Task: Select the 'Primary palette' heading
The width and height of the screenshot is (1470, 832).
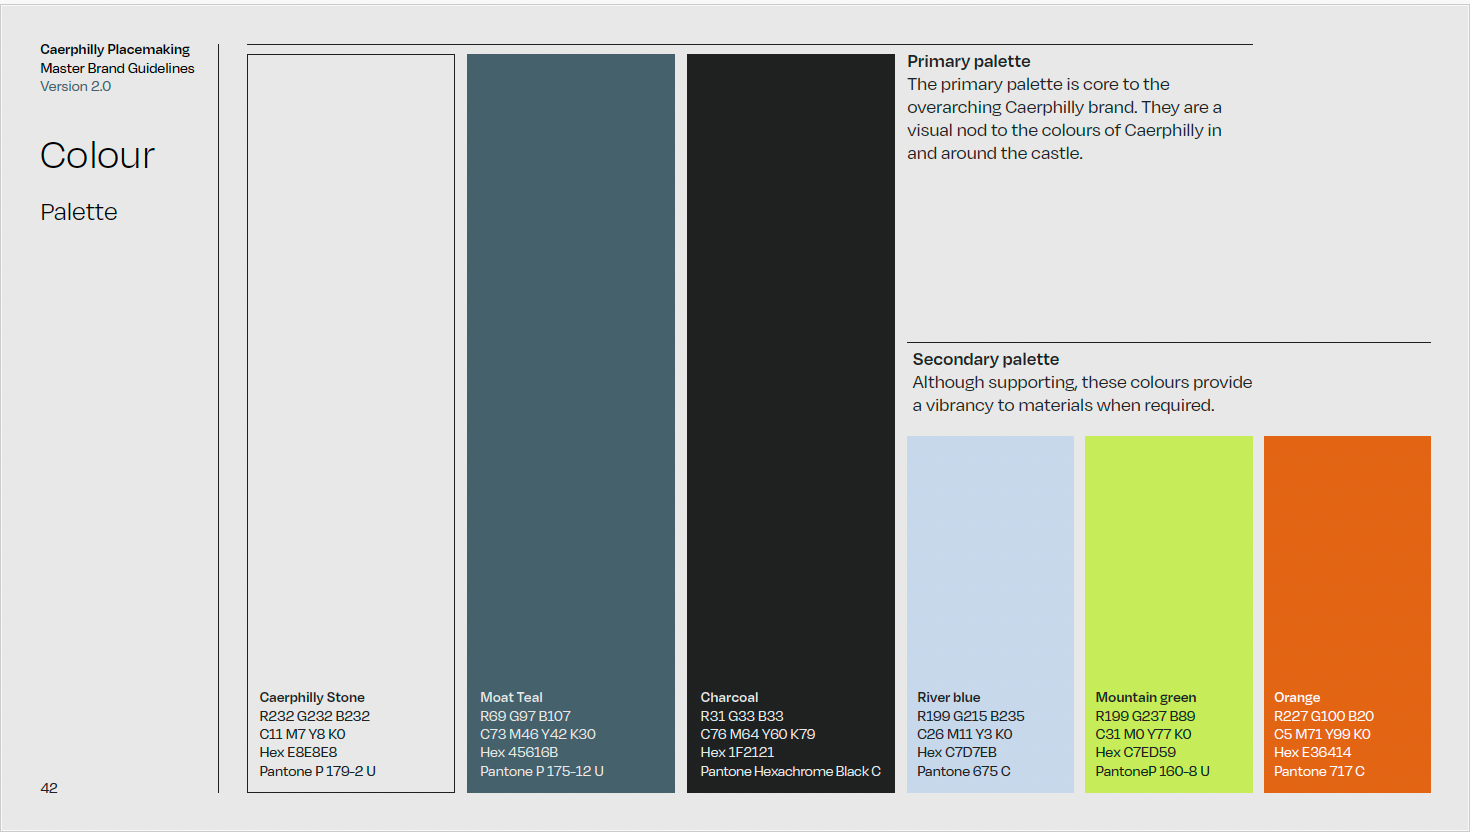Action: 969,61
